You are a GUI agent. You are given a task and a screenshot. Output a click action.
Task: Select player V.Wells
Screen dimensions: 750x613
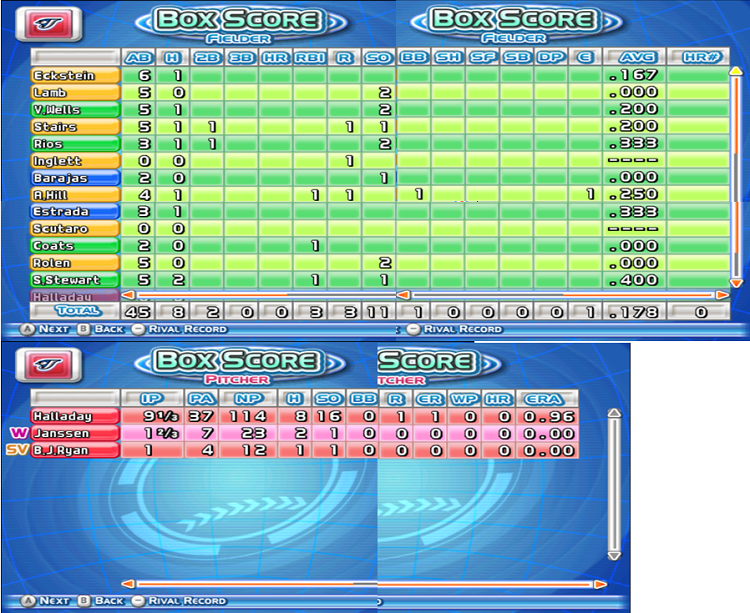coord(75,109)
